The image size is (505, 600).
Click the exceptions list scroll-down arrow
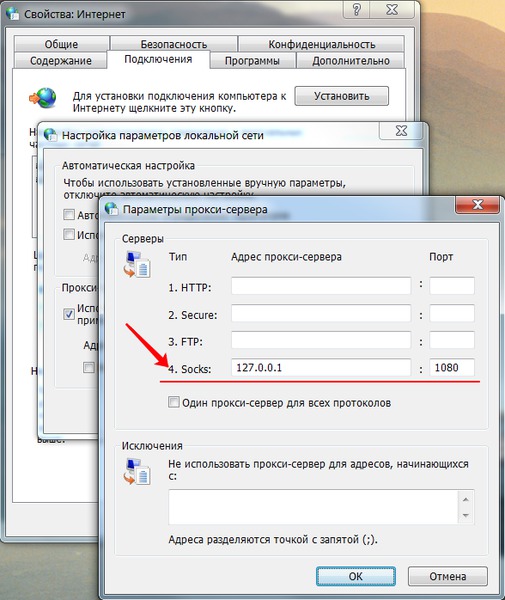466,515
